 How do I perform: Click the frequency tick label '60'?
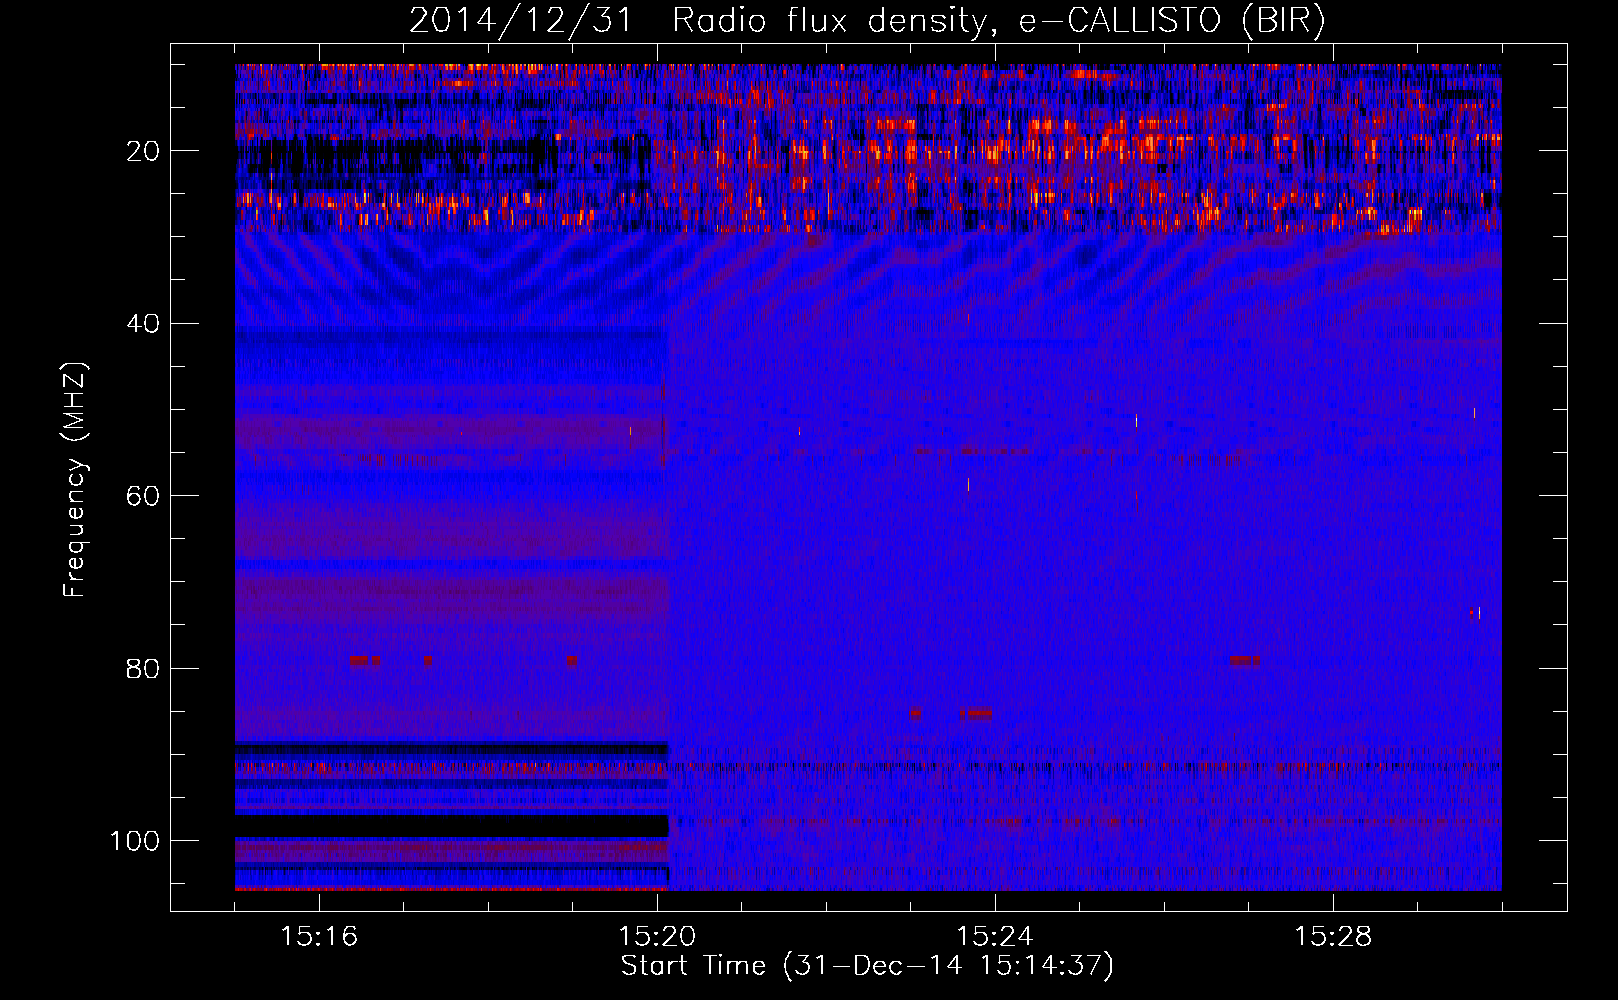[143, 497]
